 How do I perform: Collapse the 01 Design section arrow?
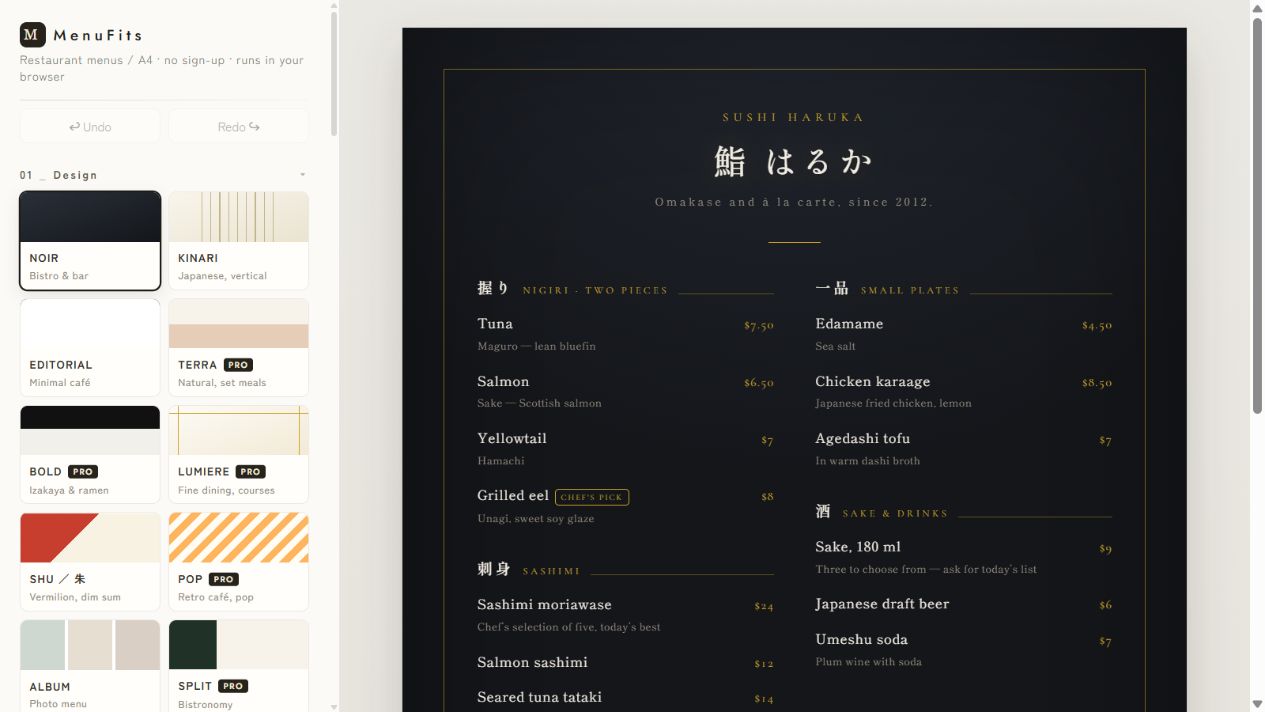click(x=303, y=175)
